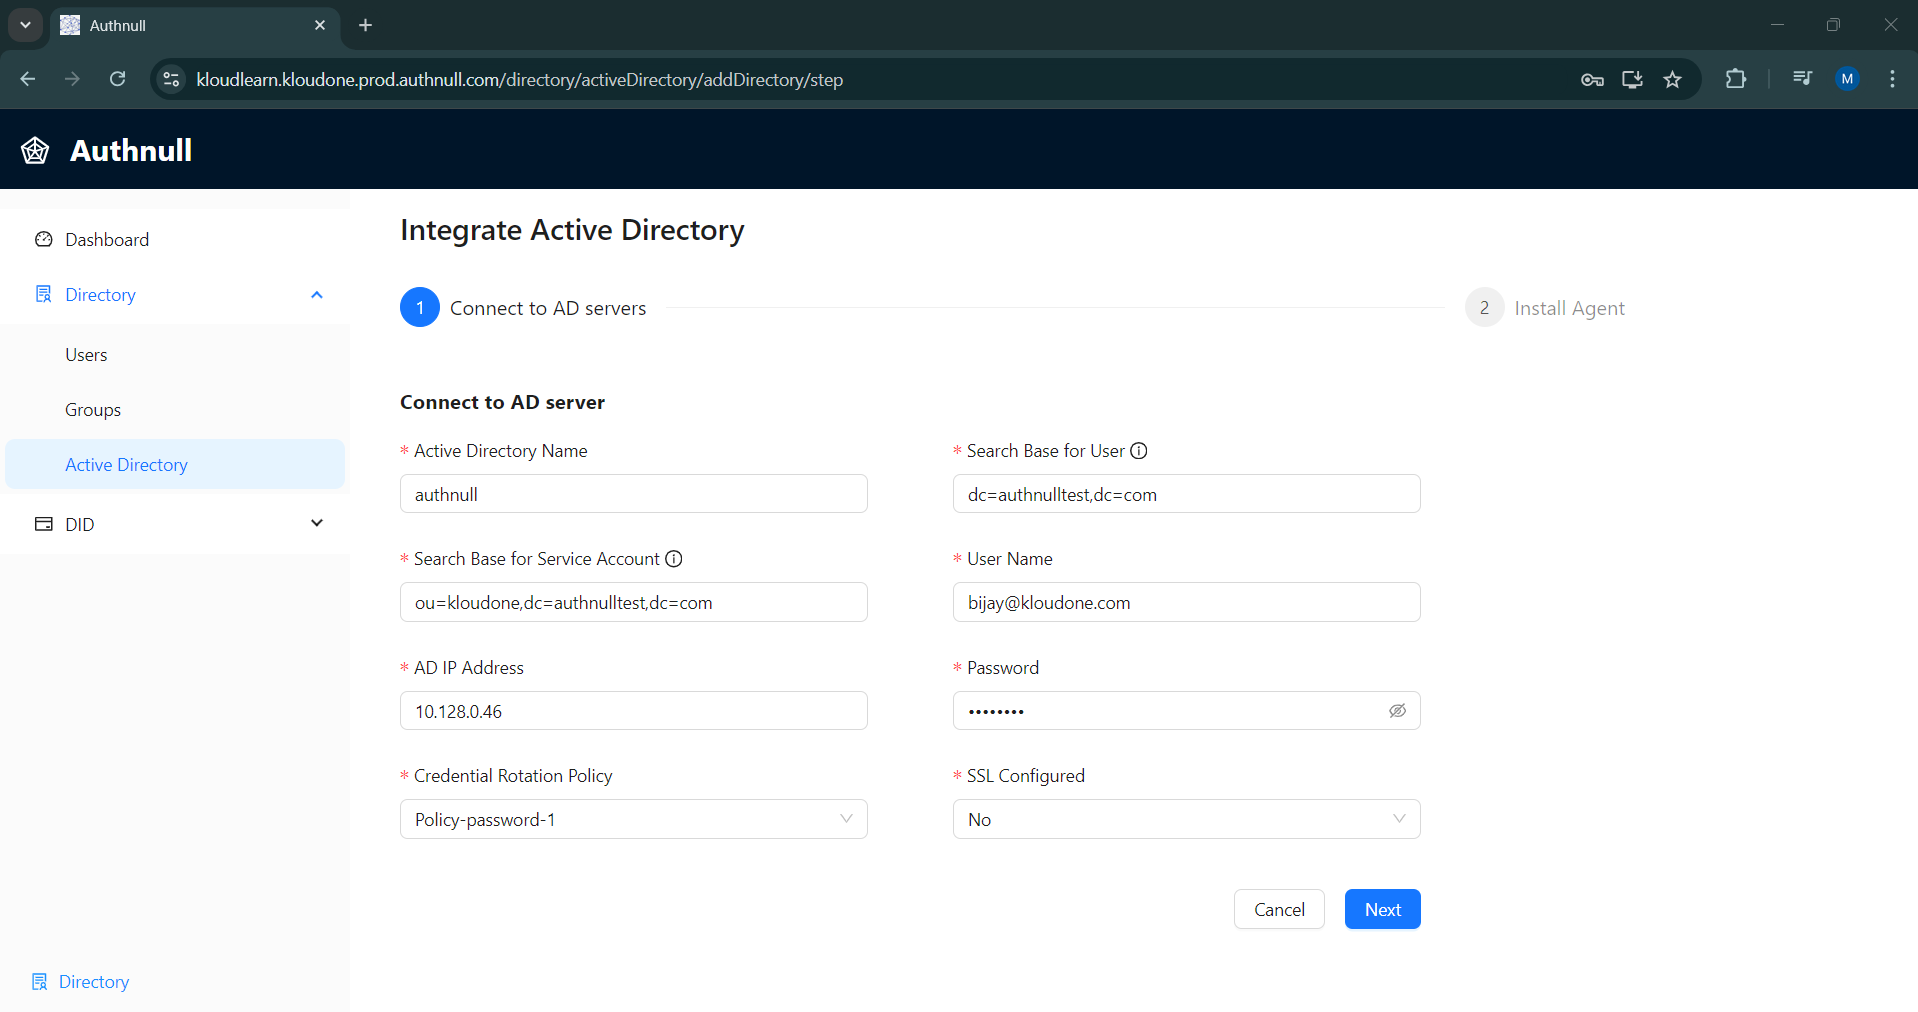Image resolution: width=1918 pixels, height=1012 pixels.
Task: Click step 2 Install Agent circle
Action: pos(1484,307)
